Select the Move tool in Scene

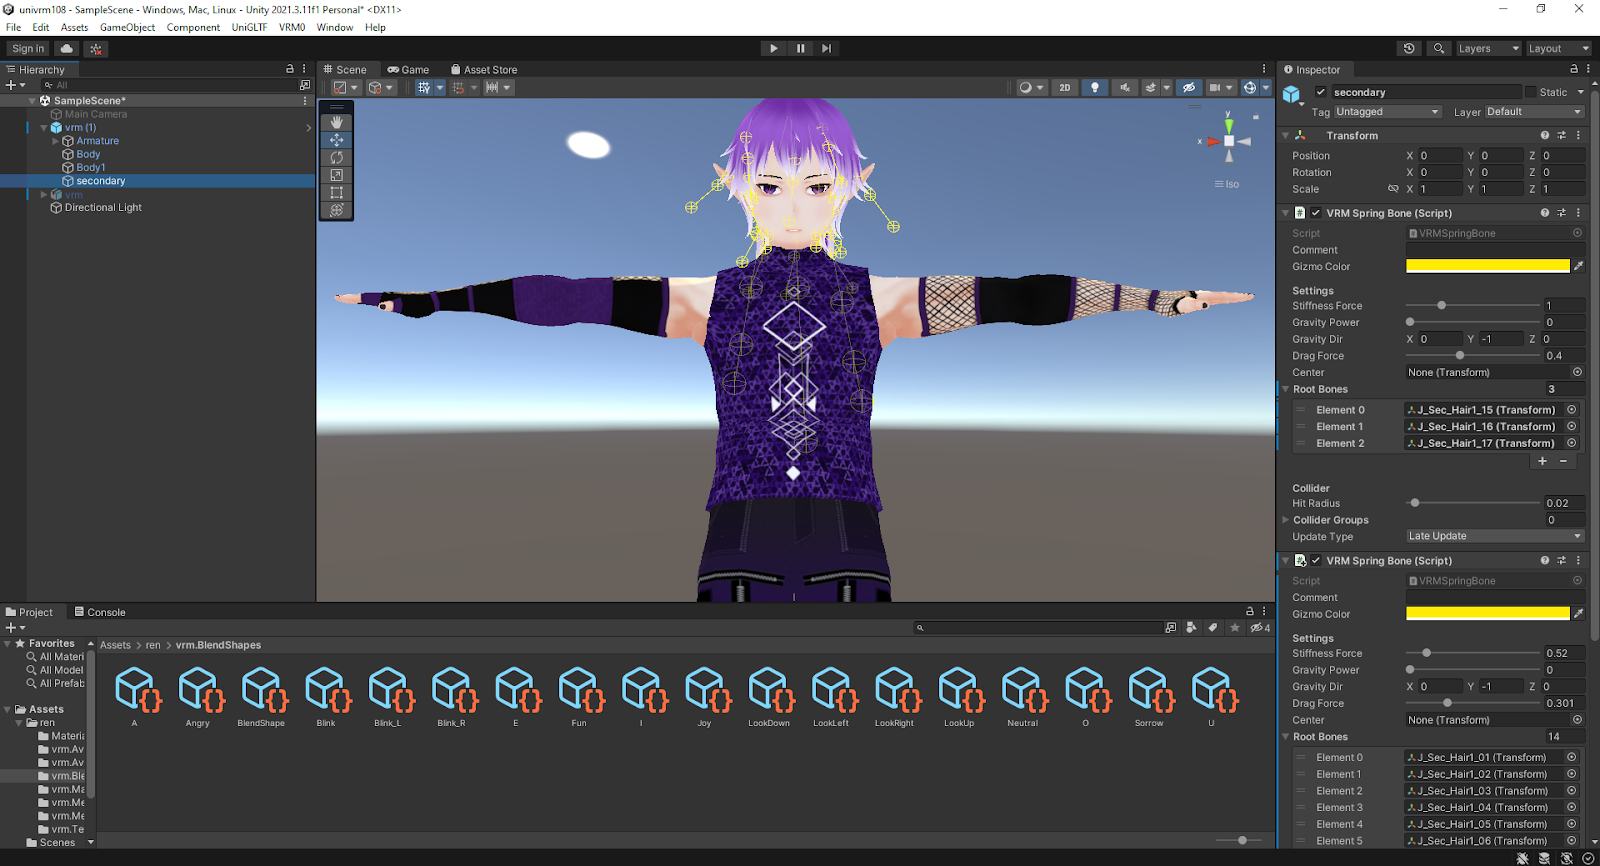[336, 140]
